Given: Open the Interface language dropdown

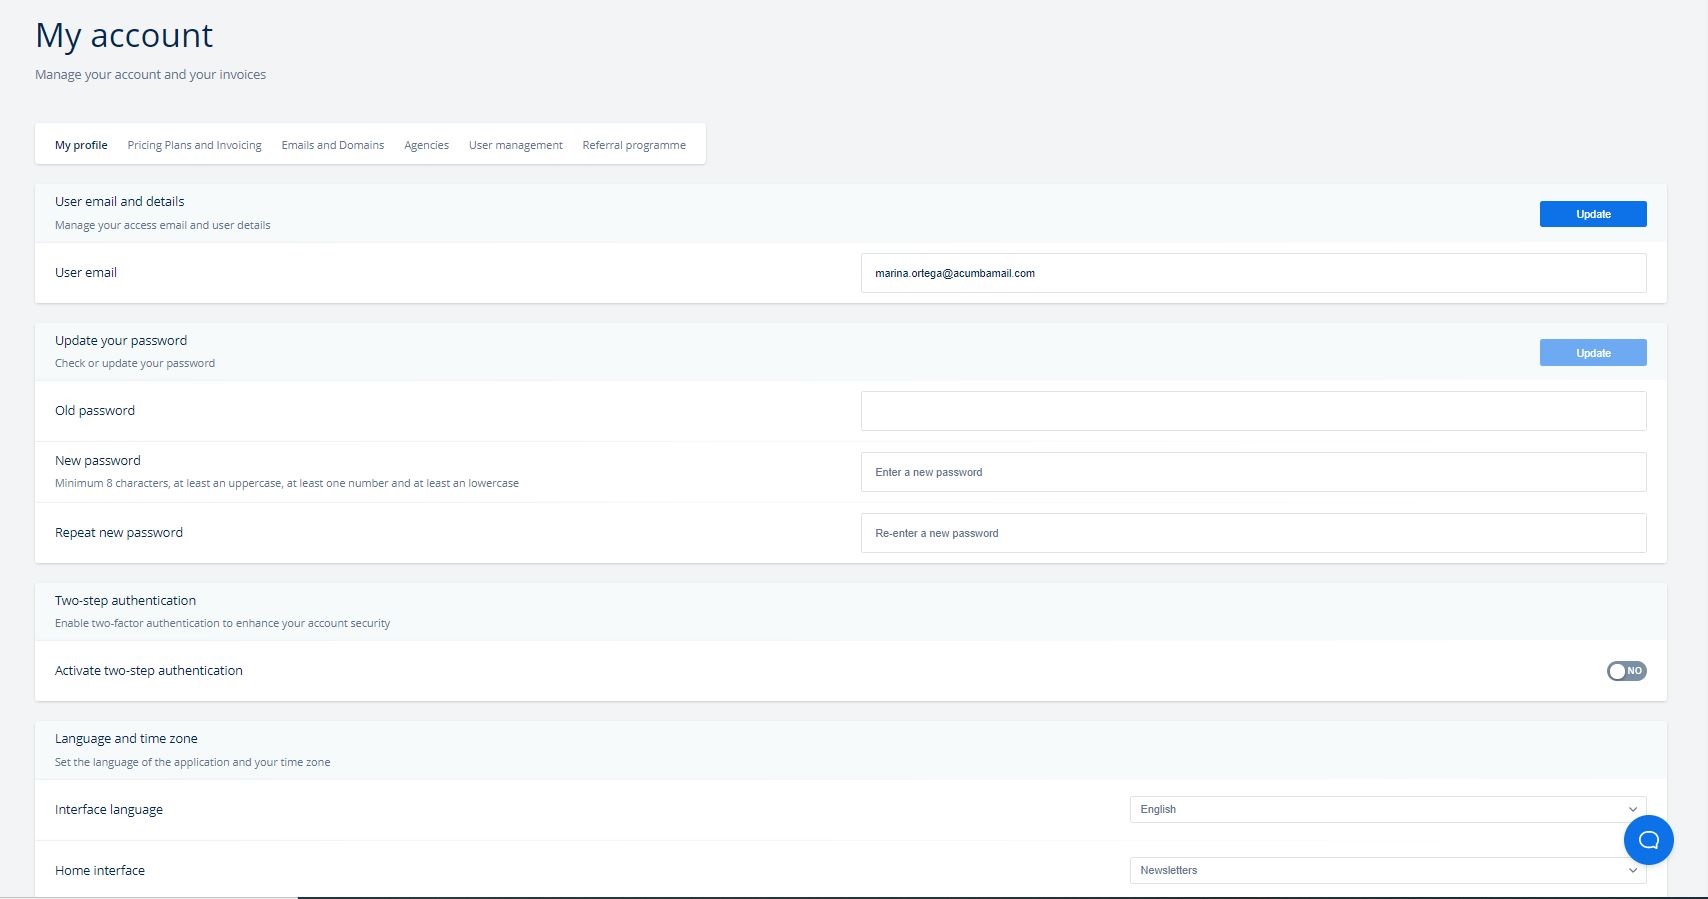Looking at the screenshot, I should [x=1387, y=809].
